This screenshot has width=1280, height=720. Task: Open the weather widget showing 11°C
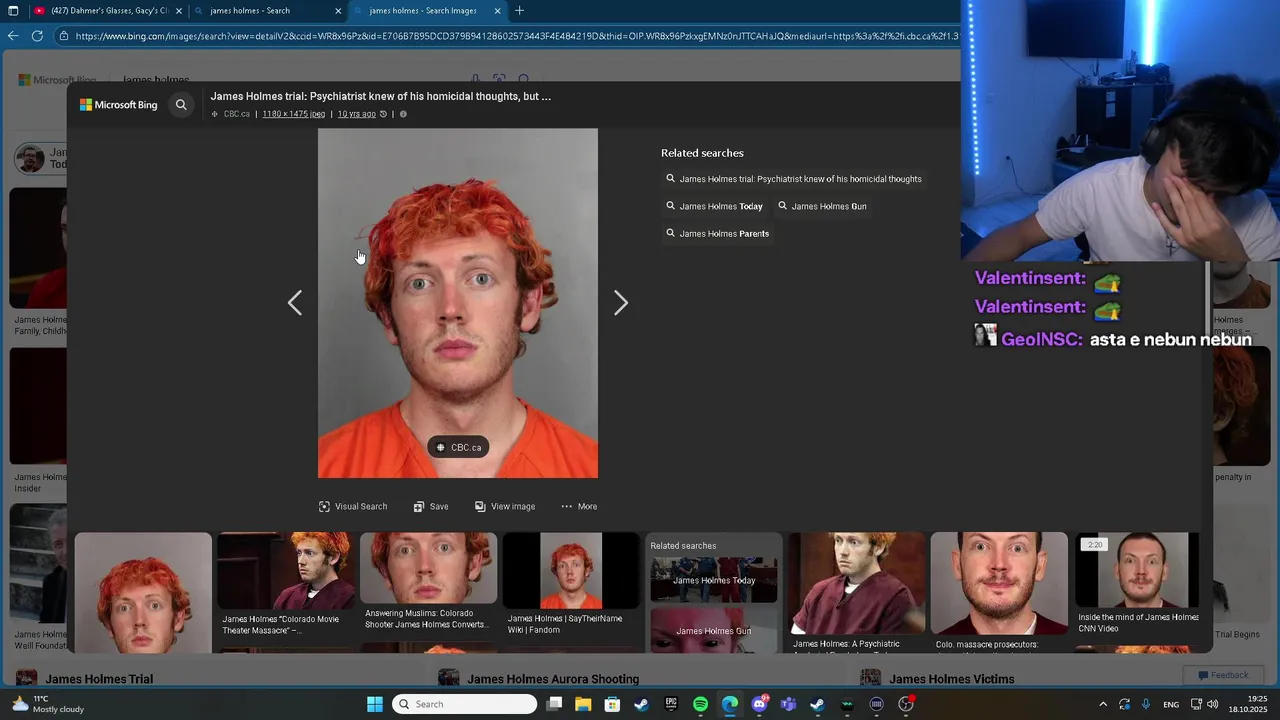pyautogui.click(x=48, y=704)
